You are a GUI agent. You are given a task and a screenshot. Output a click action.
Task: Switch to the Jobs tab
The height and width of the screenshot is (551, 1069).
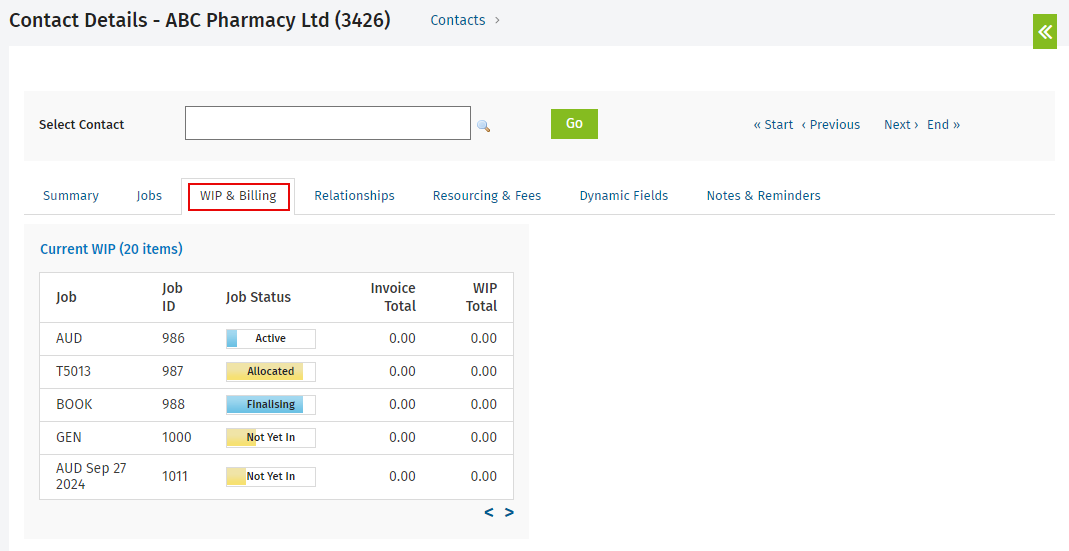coord(149,196)
